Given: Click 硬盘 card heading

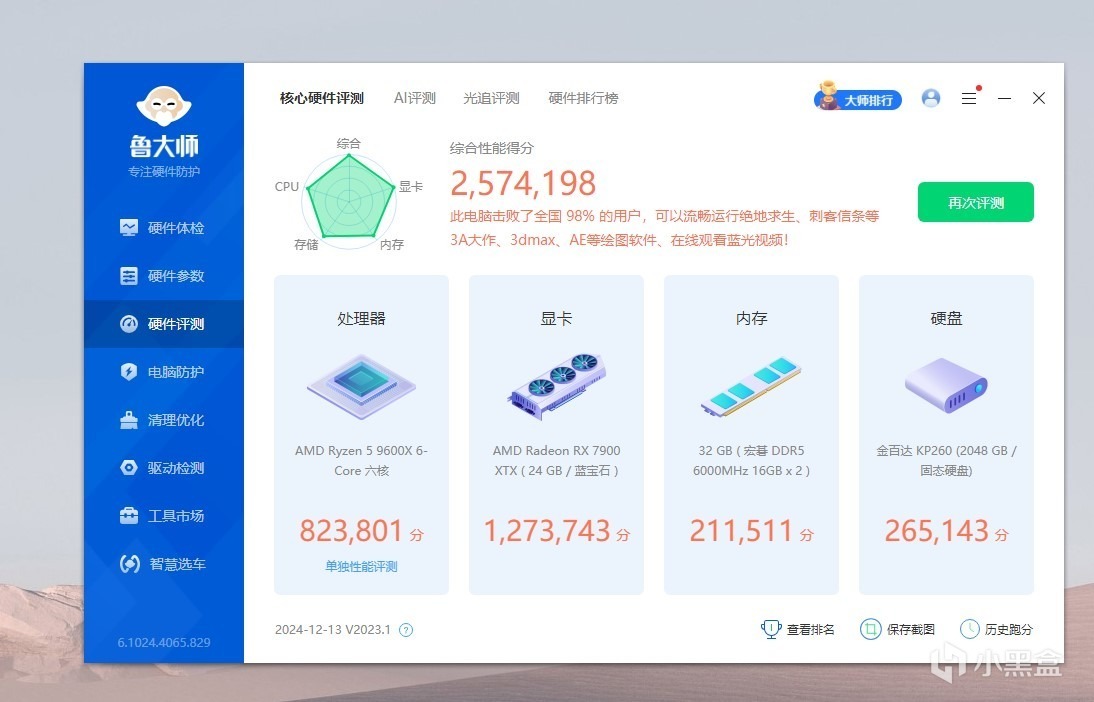Looking at the screenshot, I should pos(946,319).
